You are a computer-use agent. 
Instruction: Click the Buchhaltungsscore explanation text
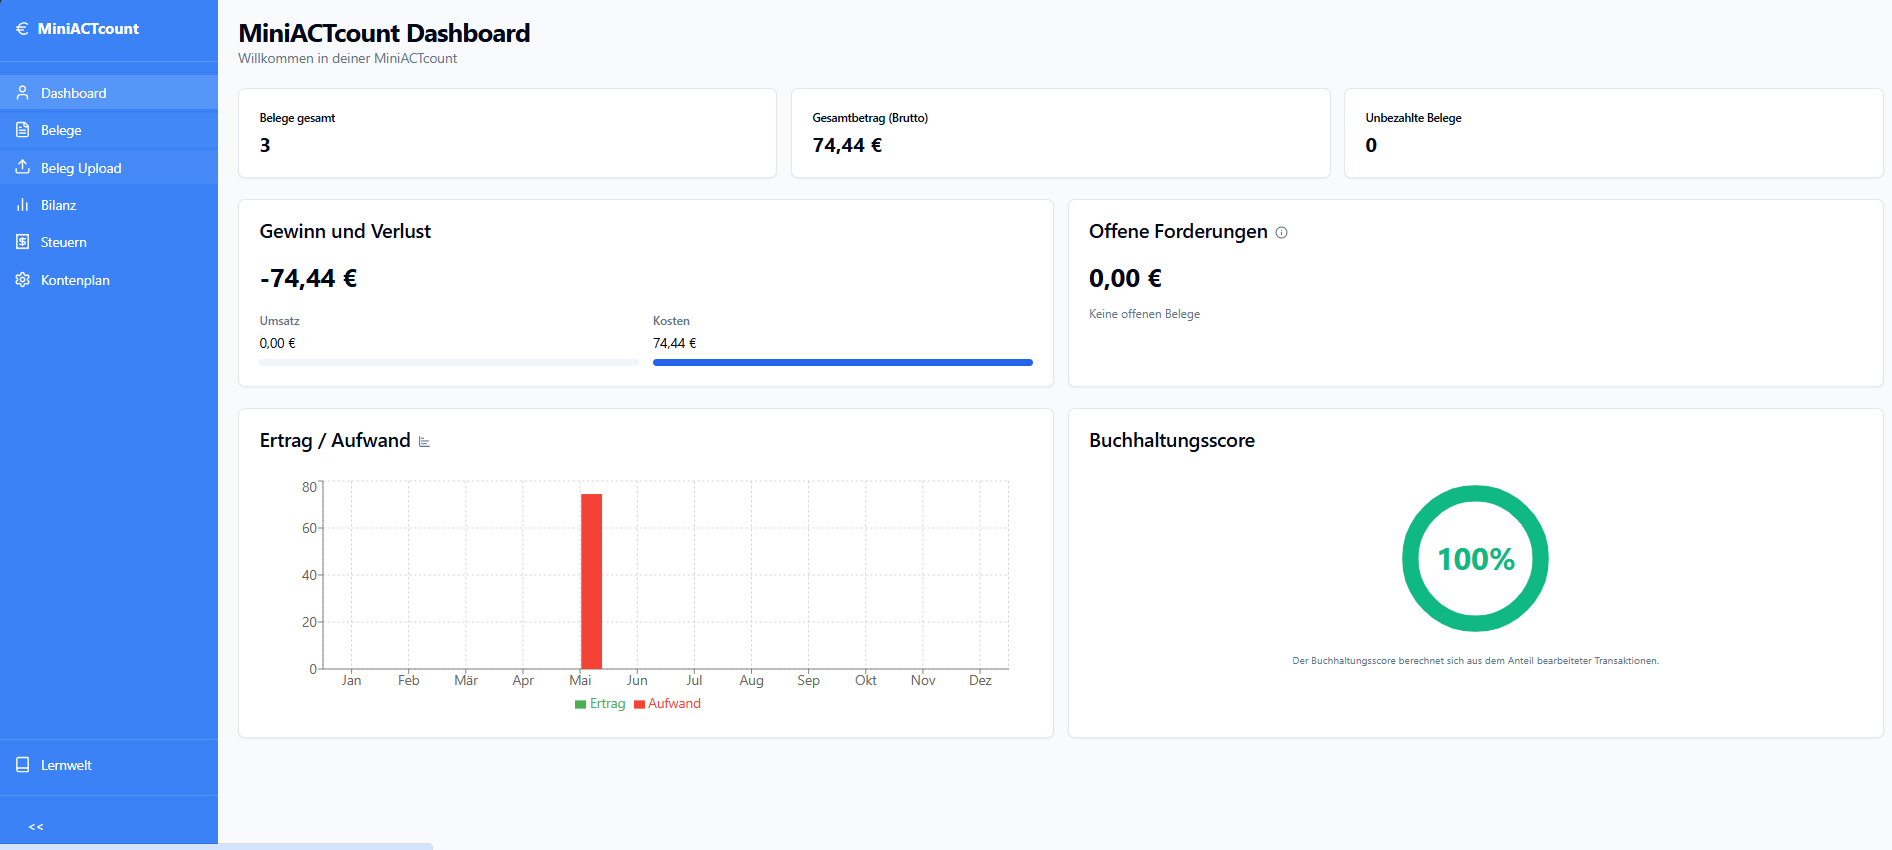(1475, 661)
